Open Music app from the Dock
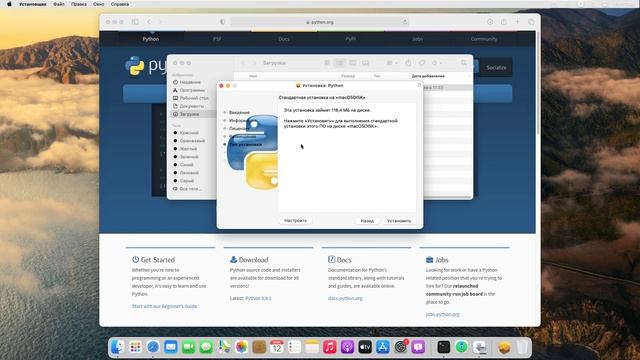Screen dimensions: 640x360 tap(329, 347)
